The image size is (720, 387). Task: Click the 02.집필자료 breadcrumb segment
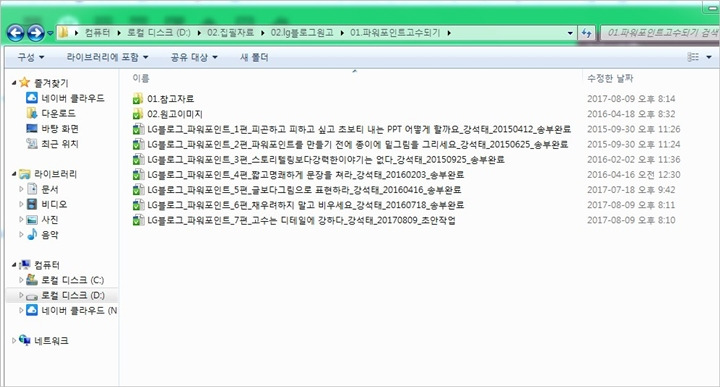tap(230, 33)
